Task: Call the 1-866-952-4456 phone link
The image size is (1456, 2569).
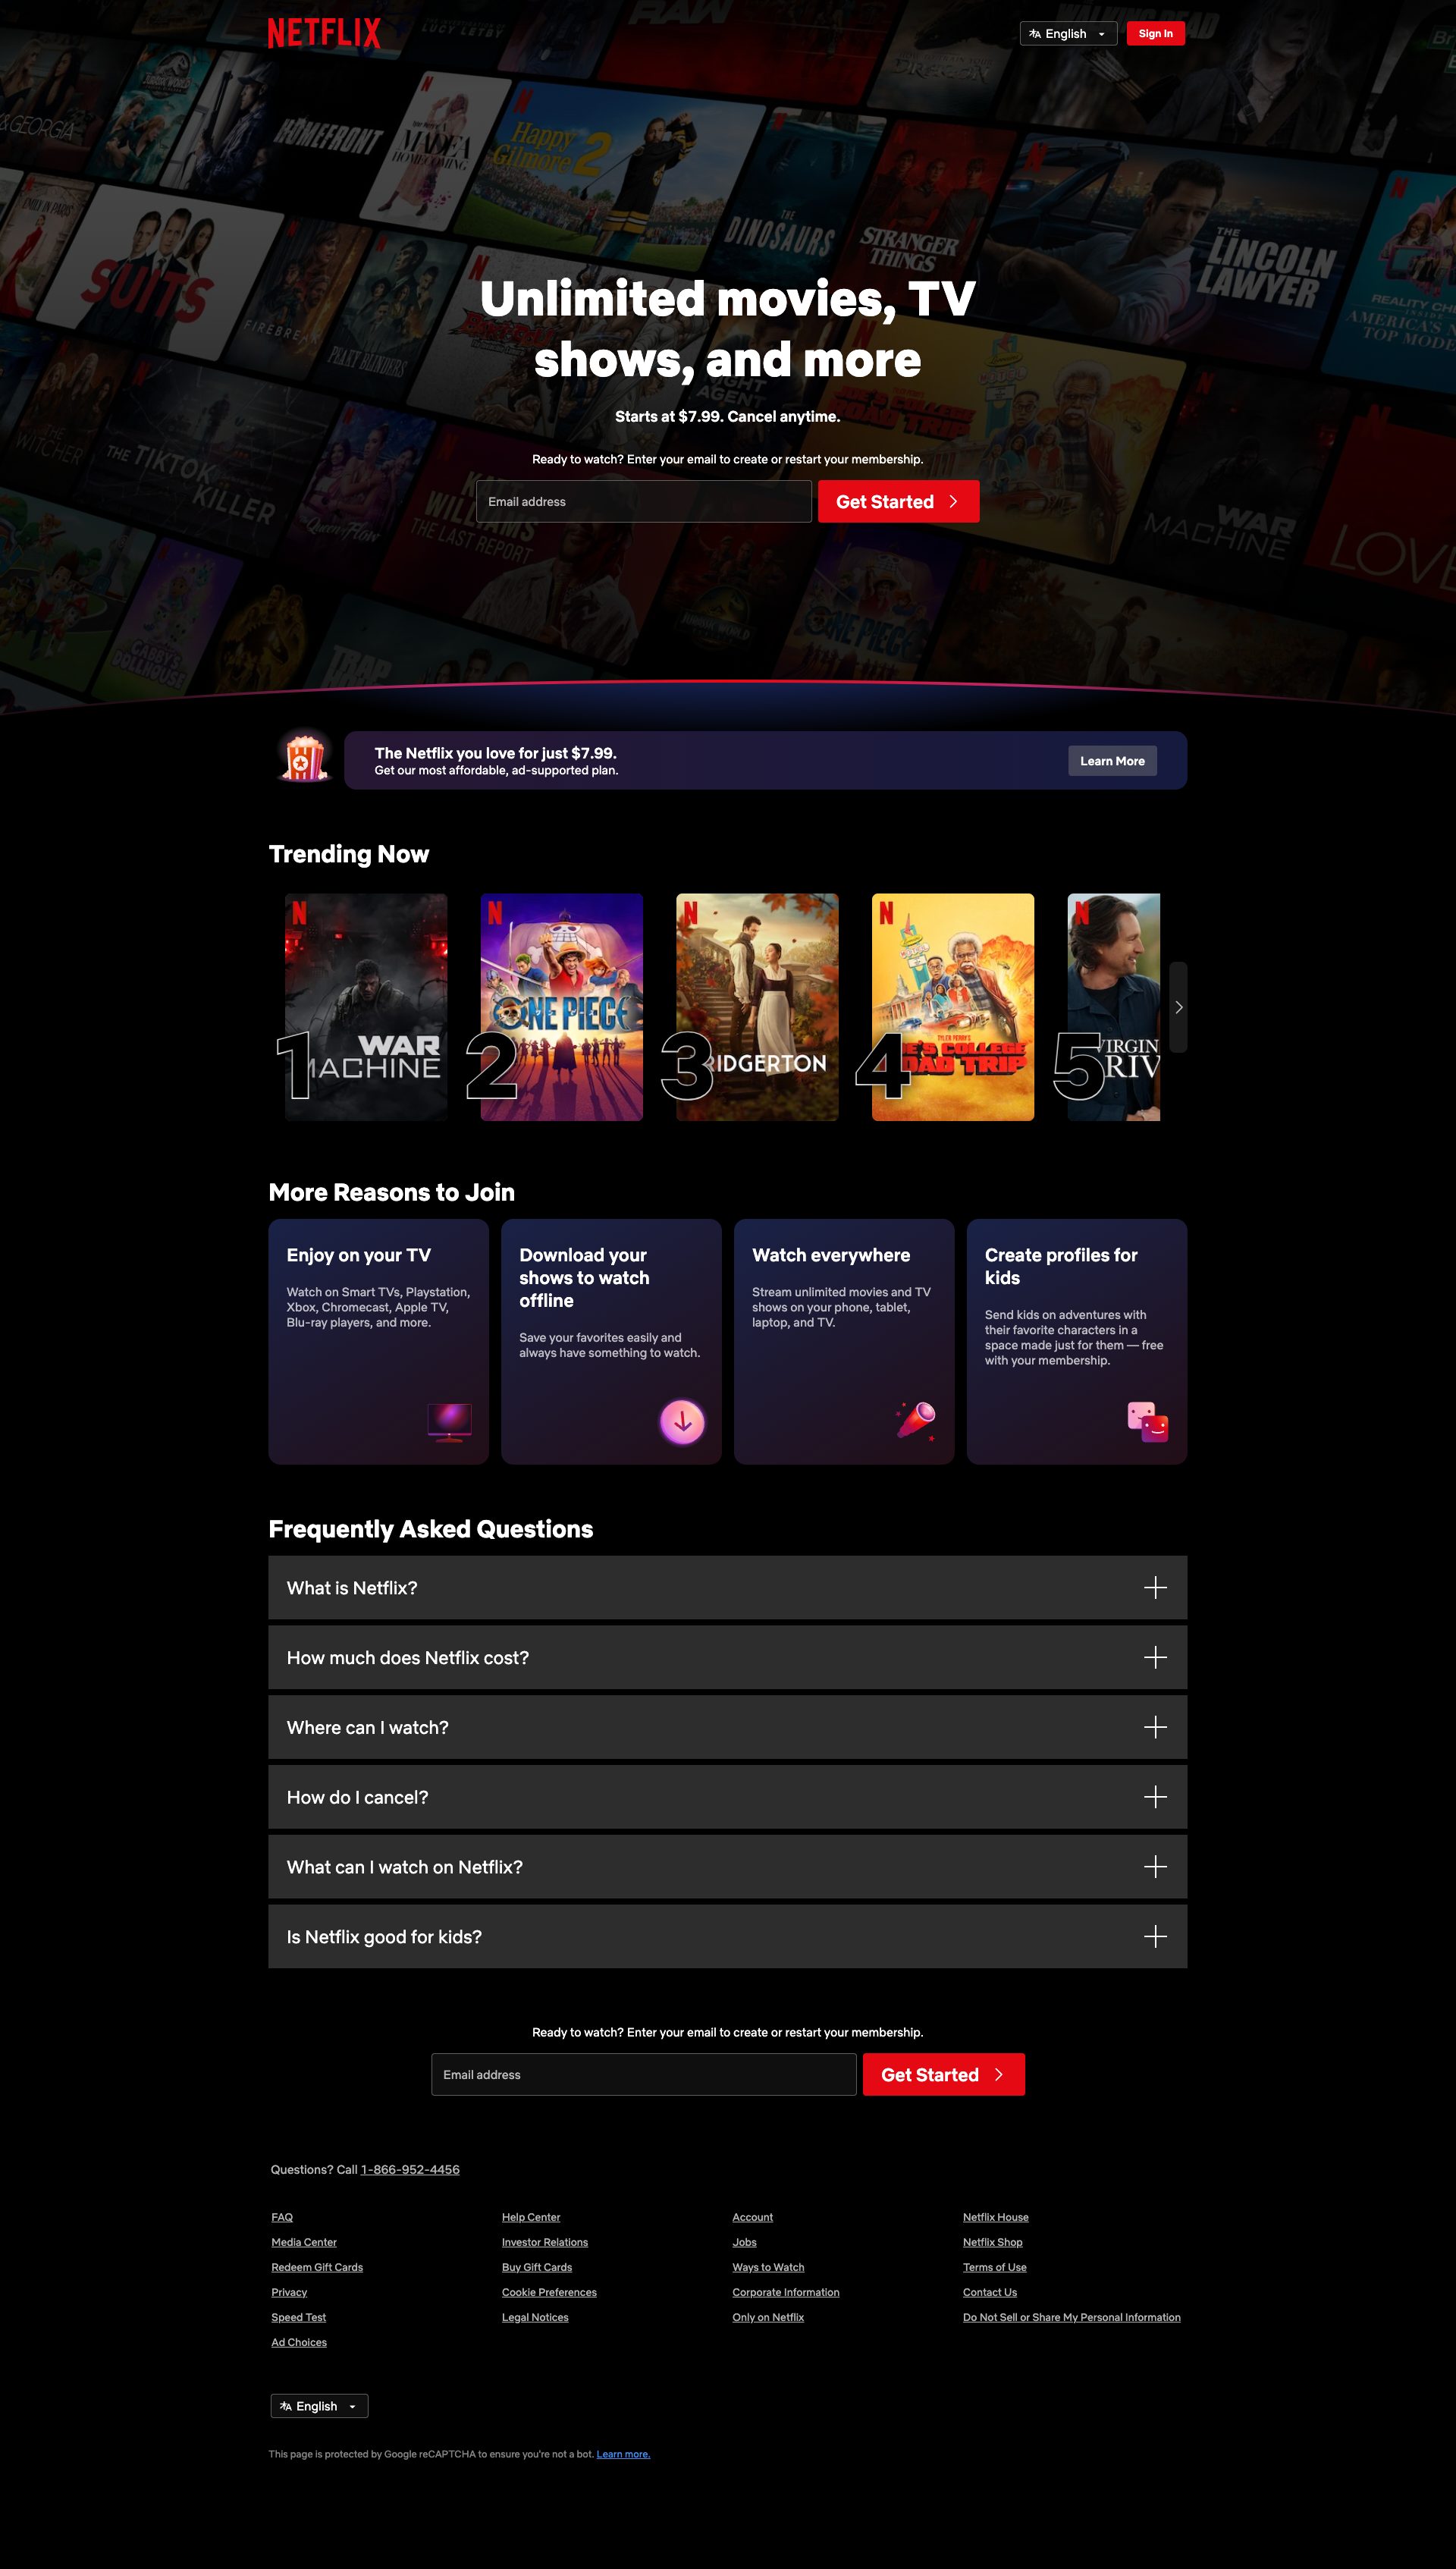Action: (410, 2169)
